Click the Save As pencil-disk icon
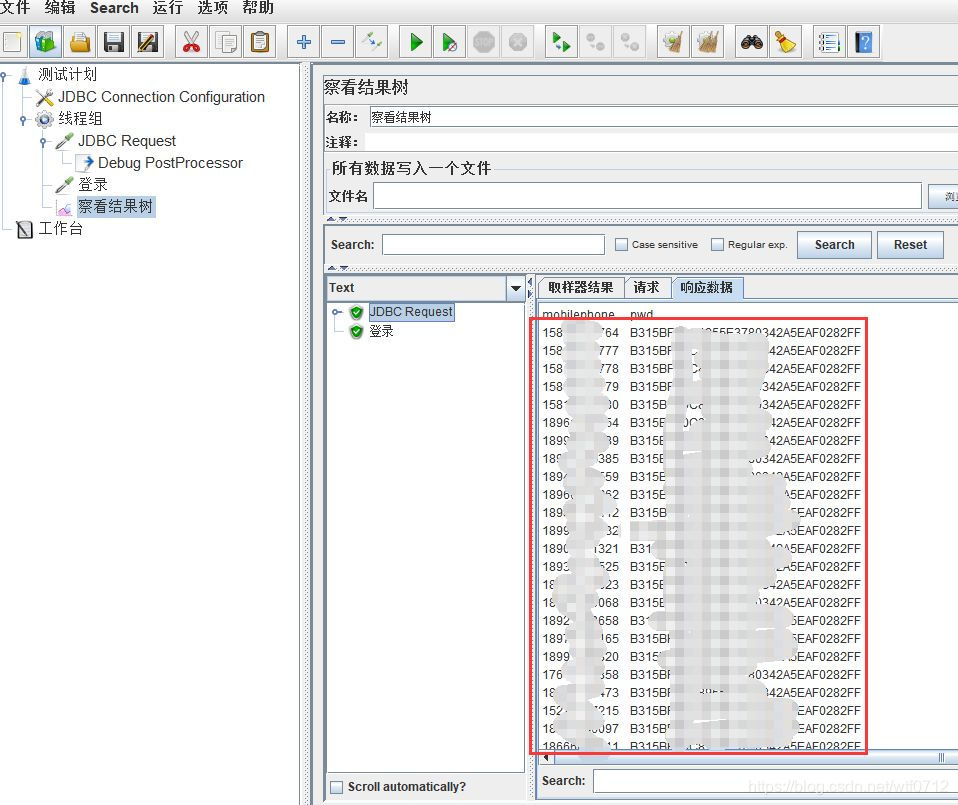The width and height of the screenshot is (958, 805). point(148,42)
